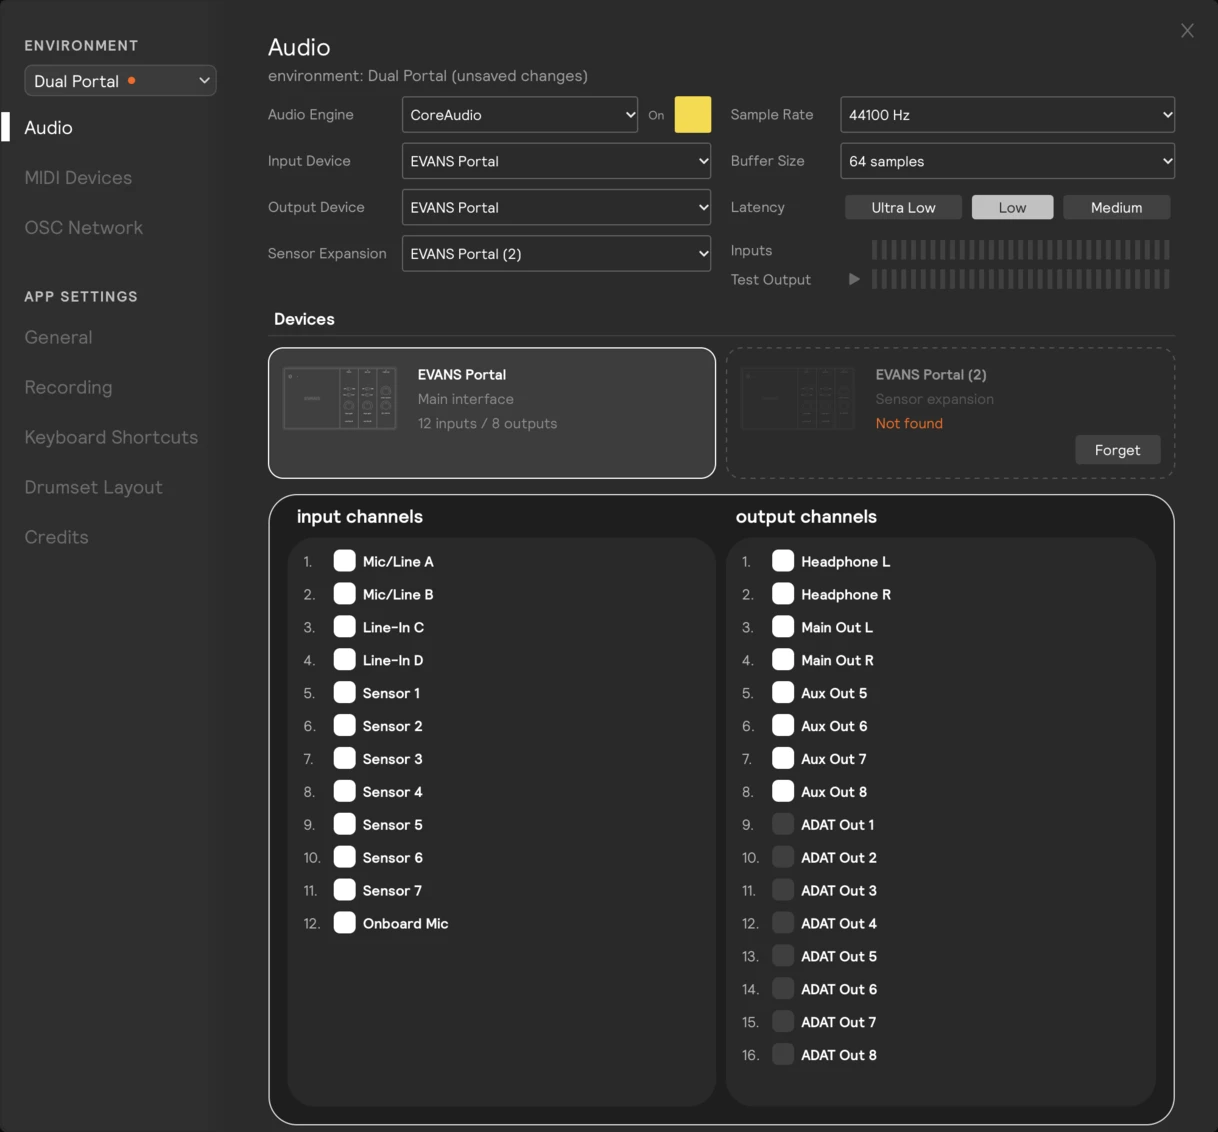The image size is (1218, 1132).
Task: Click the Inputs level meter
Action: (x=1020, y=250)
